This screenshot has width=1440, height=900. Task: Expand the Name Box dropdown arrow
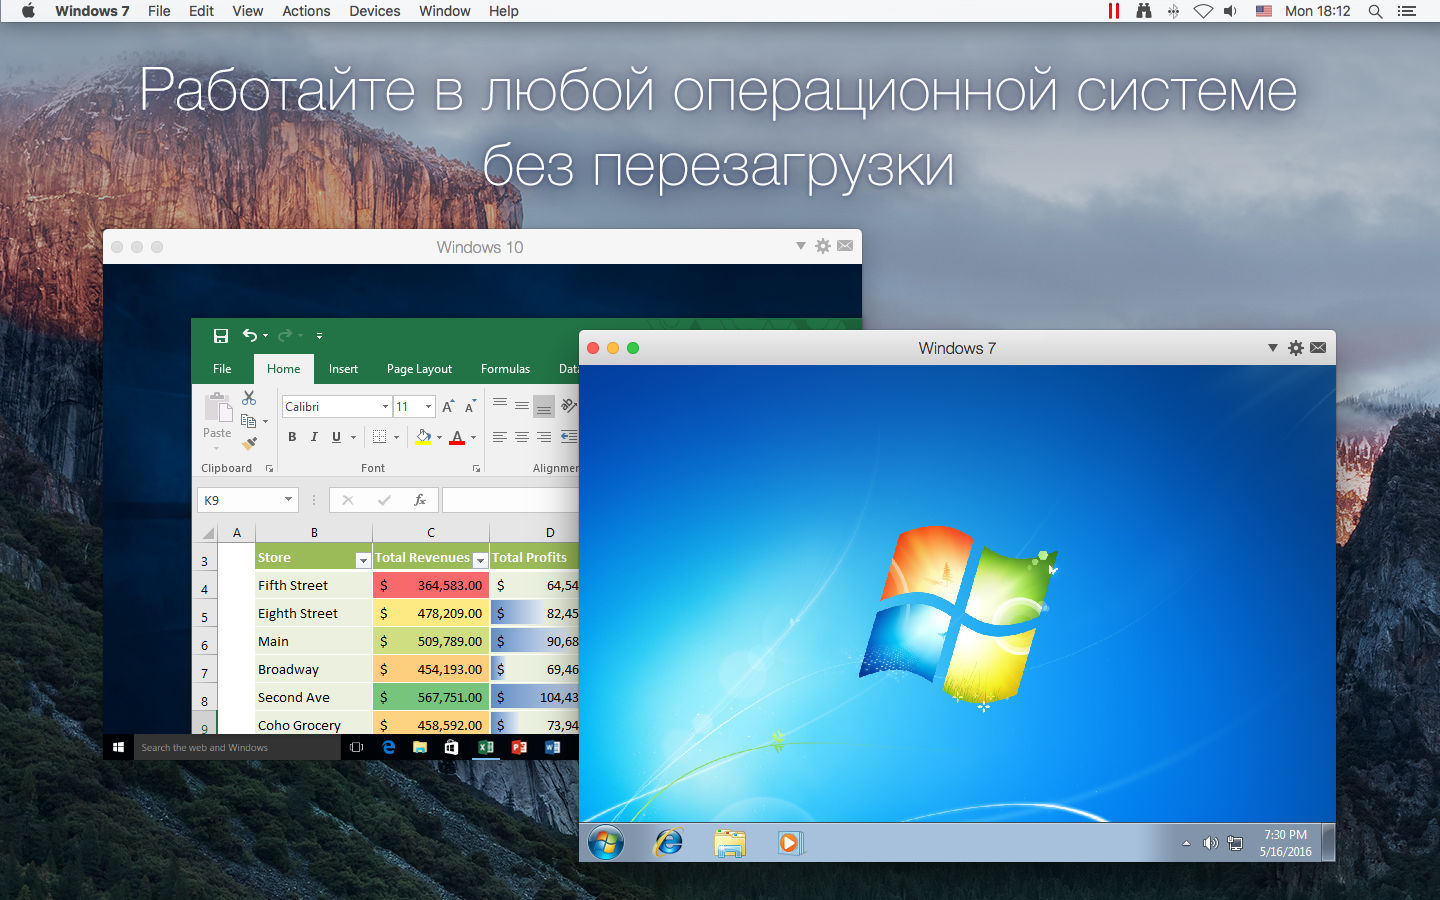[288, 500]
